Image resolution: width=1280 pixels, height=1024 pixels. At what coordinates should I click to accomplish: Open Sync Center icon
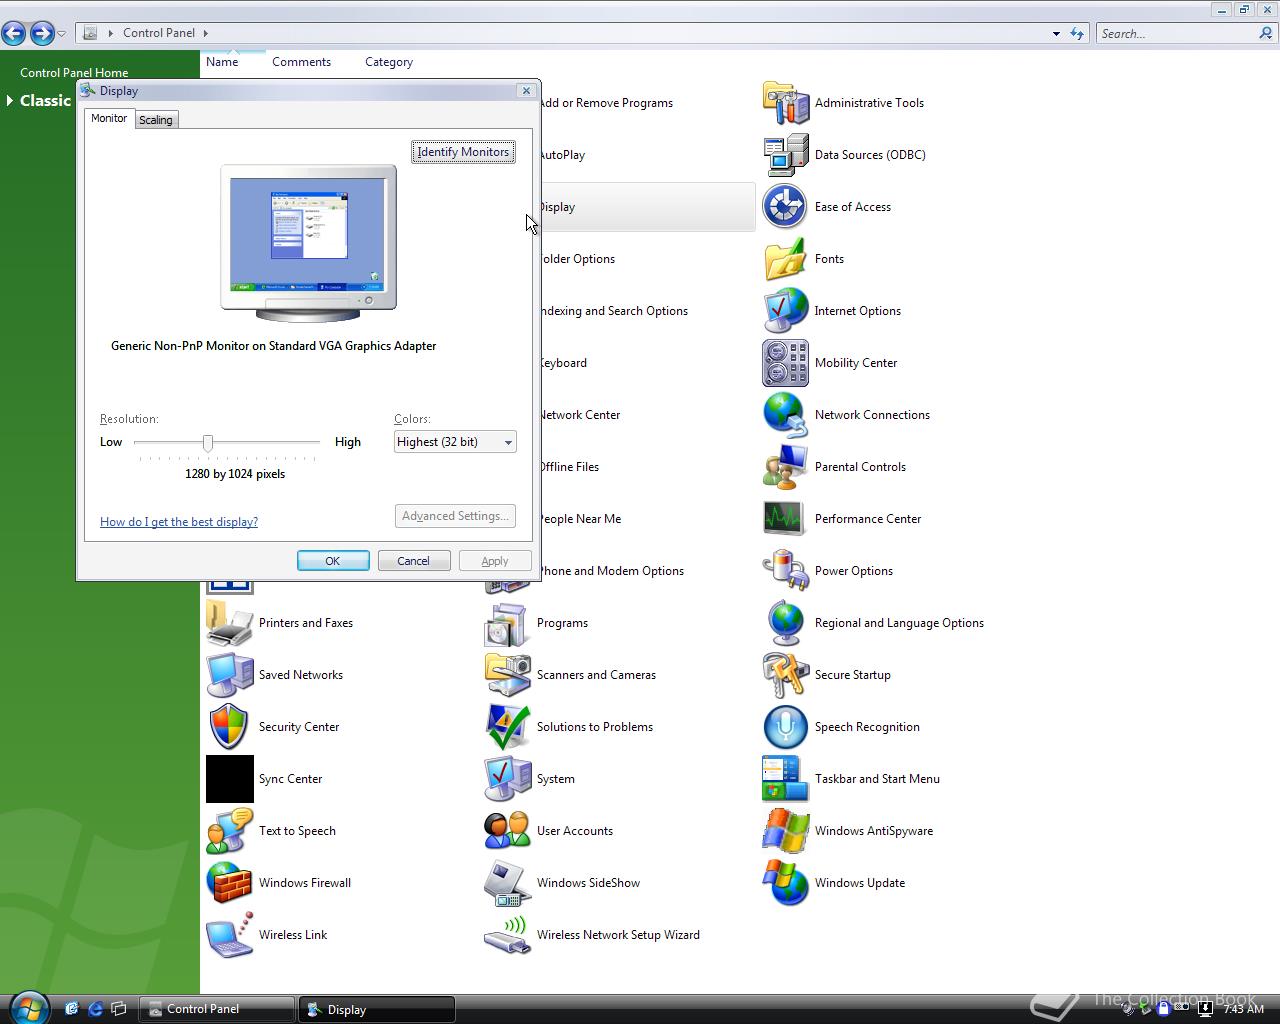pyautogui.click(x=229, y=779)
